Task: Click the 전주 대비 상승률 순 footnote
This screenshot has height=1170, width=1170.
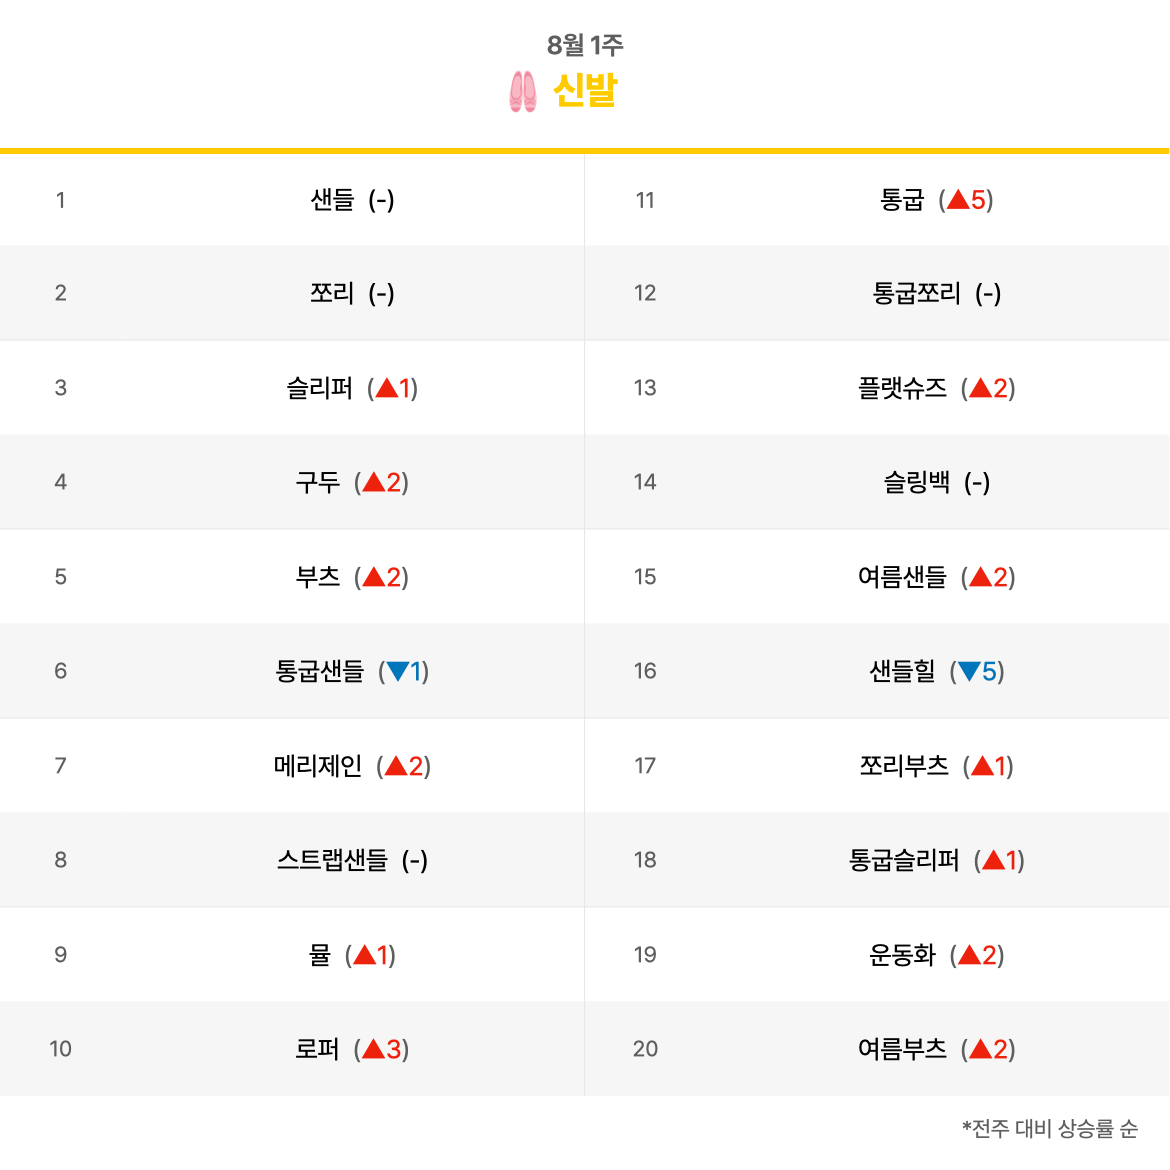Action: tap(1050, 1128)
